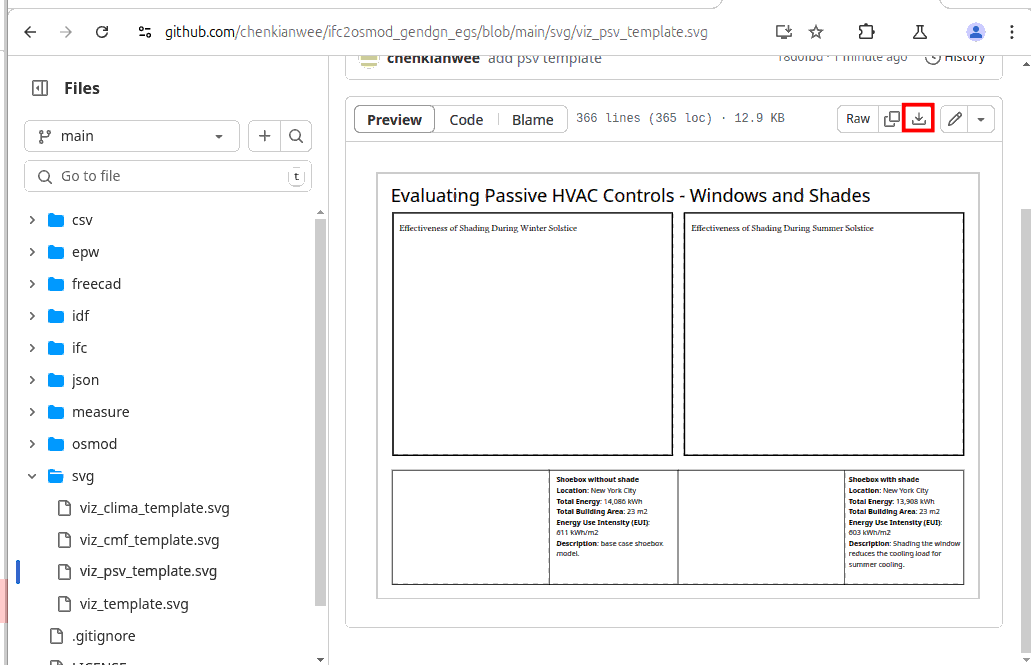This screenshot has width=1031, height=665.
Task: Collapse the svg folder
Action: click(32, 476)
